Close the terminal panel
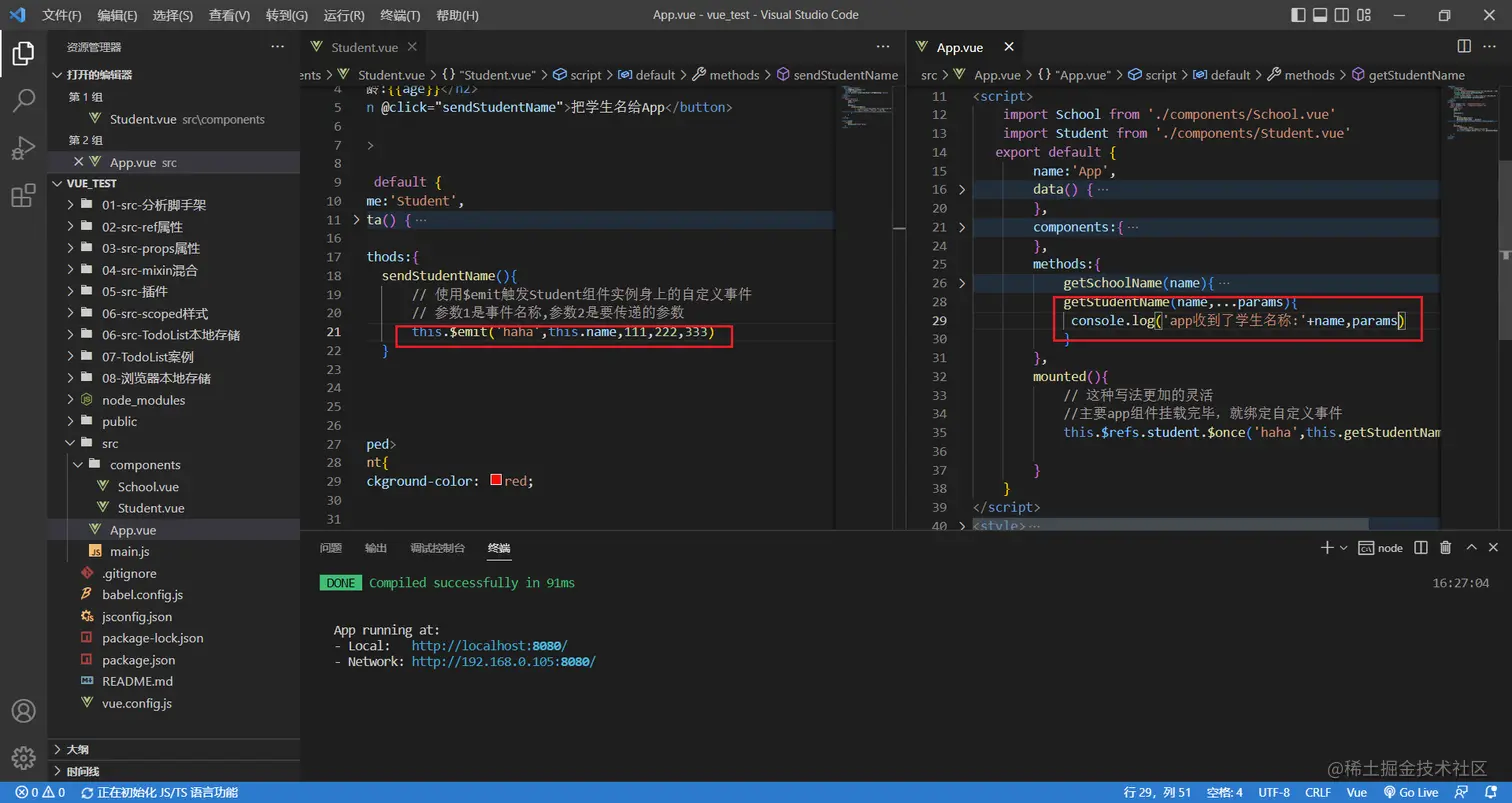Viewport: 1512px width, 803px height. (x=1493, y=547)
